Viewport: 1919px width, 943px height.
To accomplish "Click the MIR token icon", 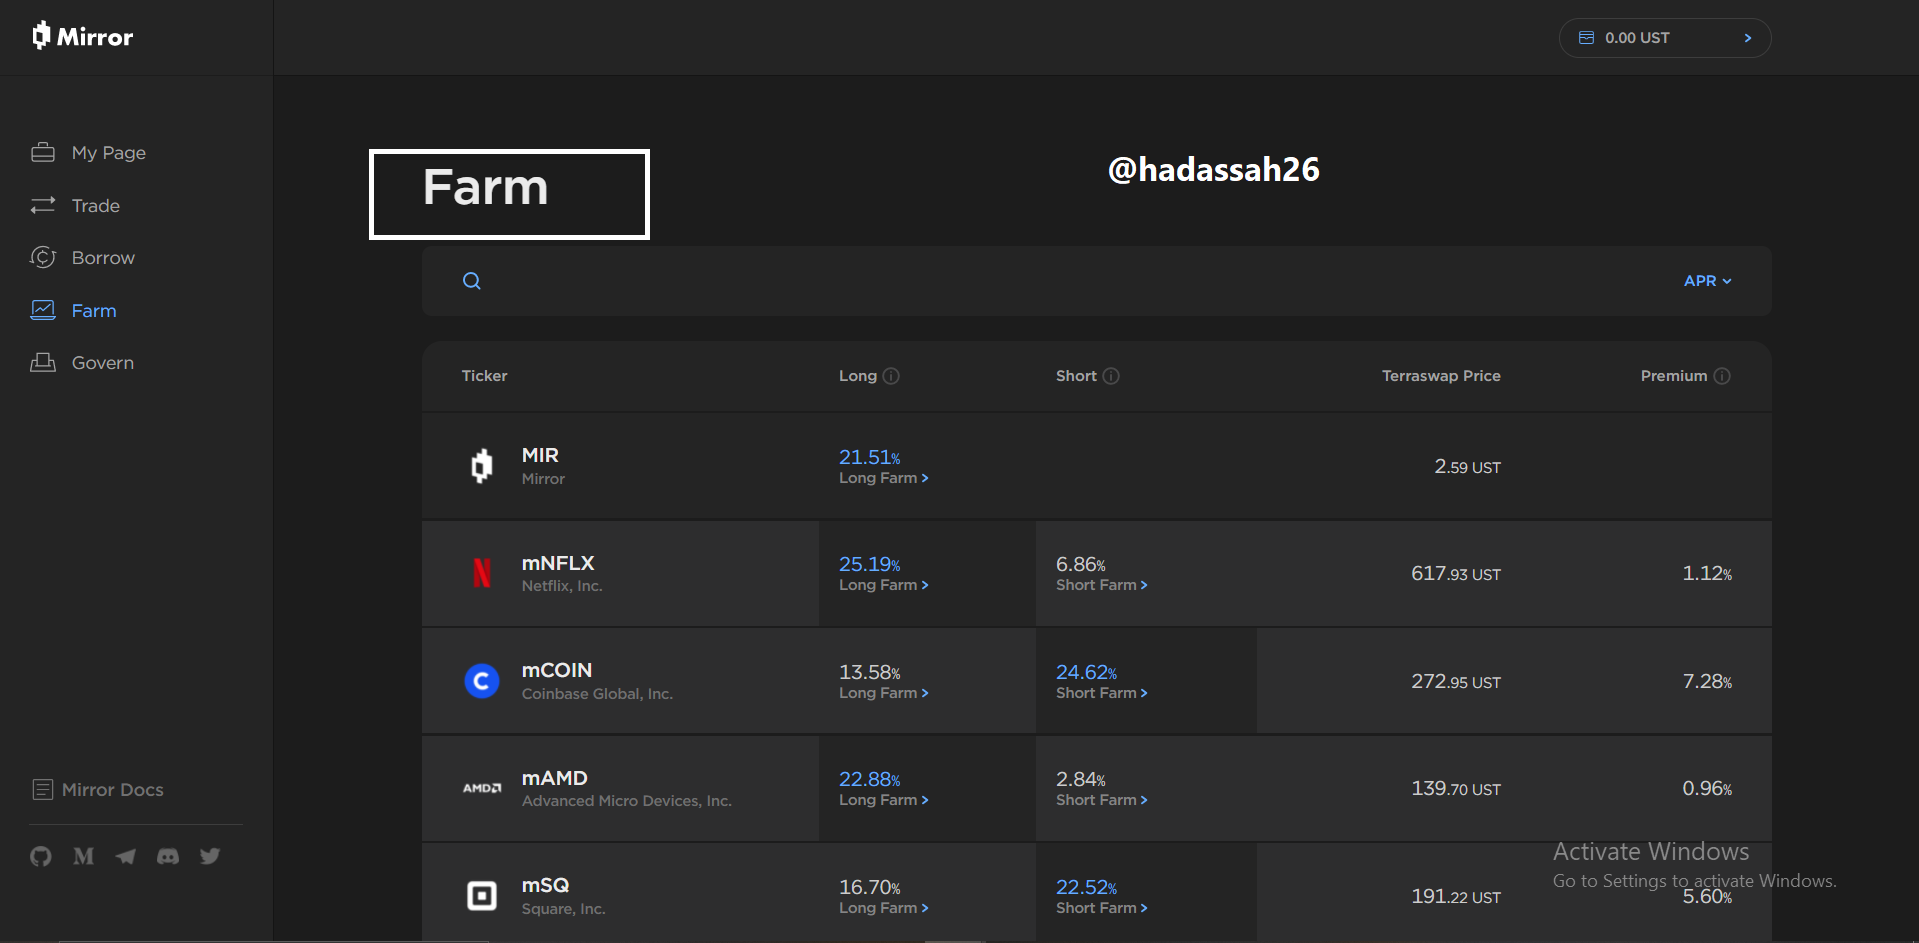I will click(x=482, y=466).
